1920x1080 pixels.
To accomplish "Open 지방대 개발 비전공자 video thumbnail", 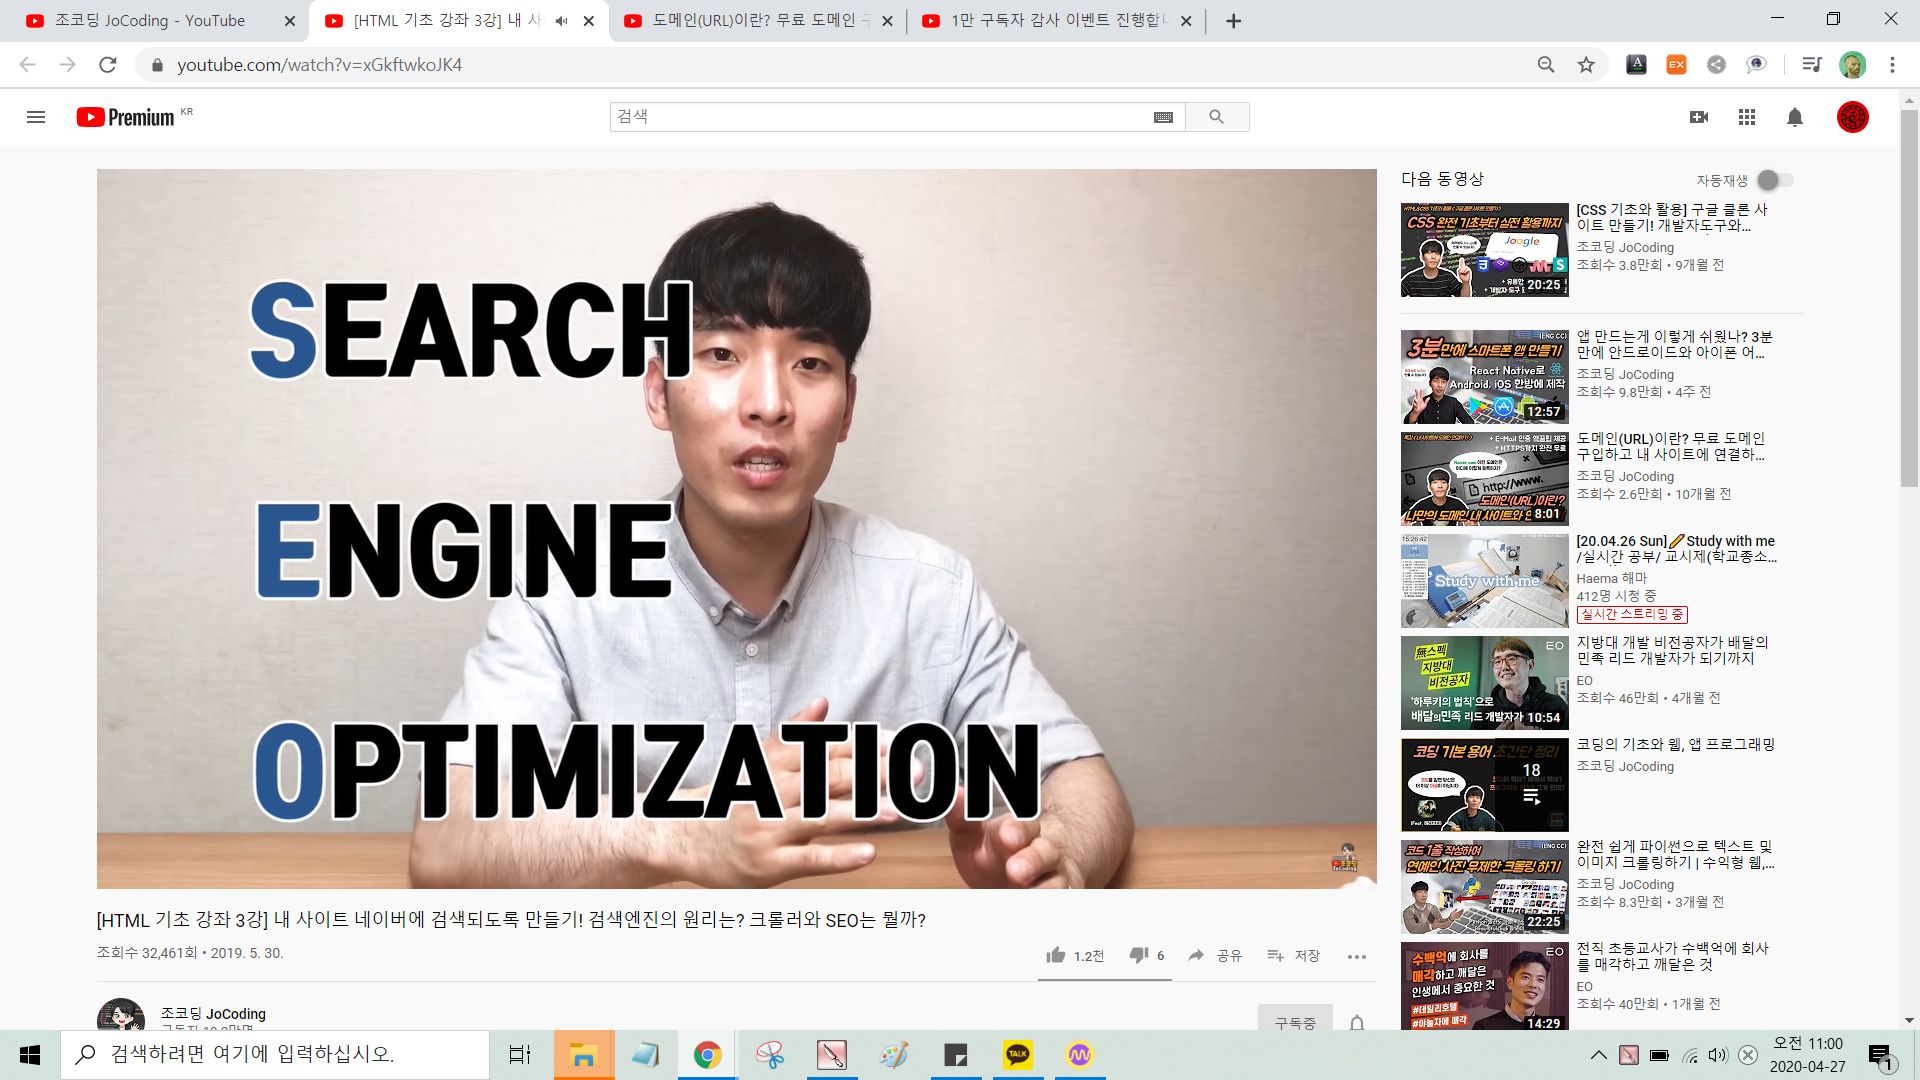I will (1484, 683).
